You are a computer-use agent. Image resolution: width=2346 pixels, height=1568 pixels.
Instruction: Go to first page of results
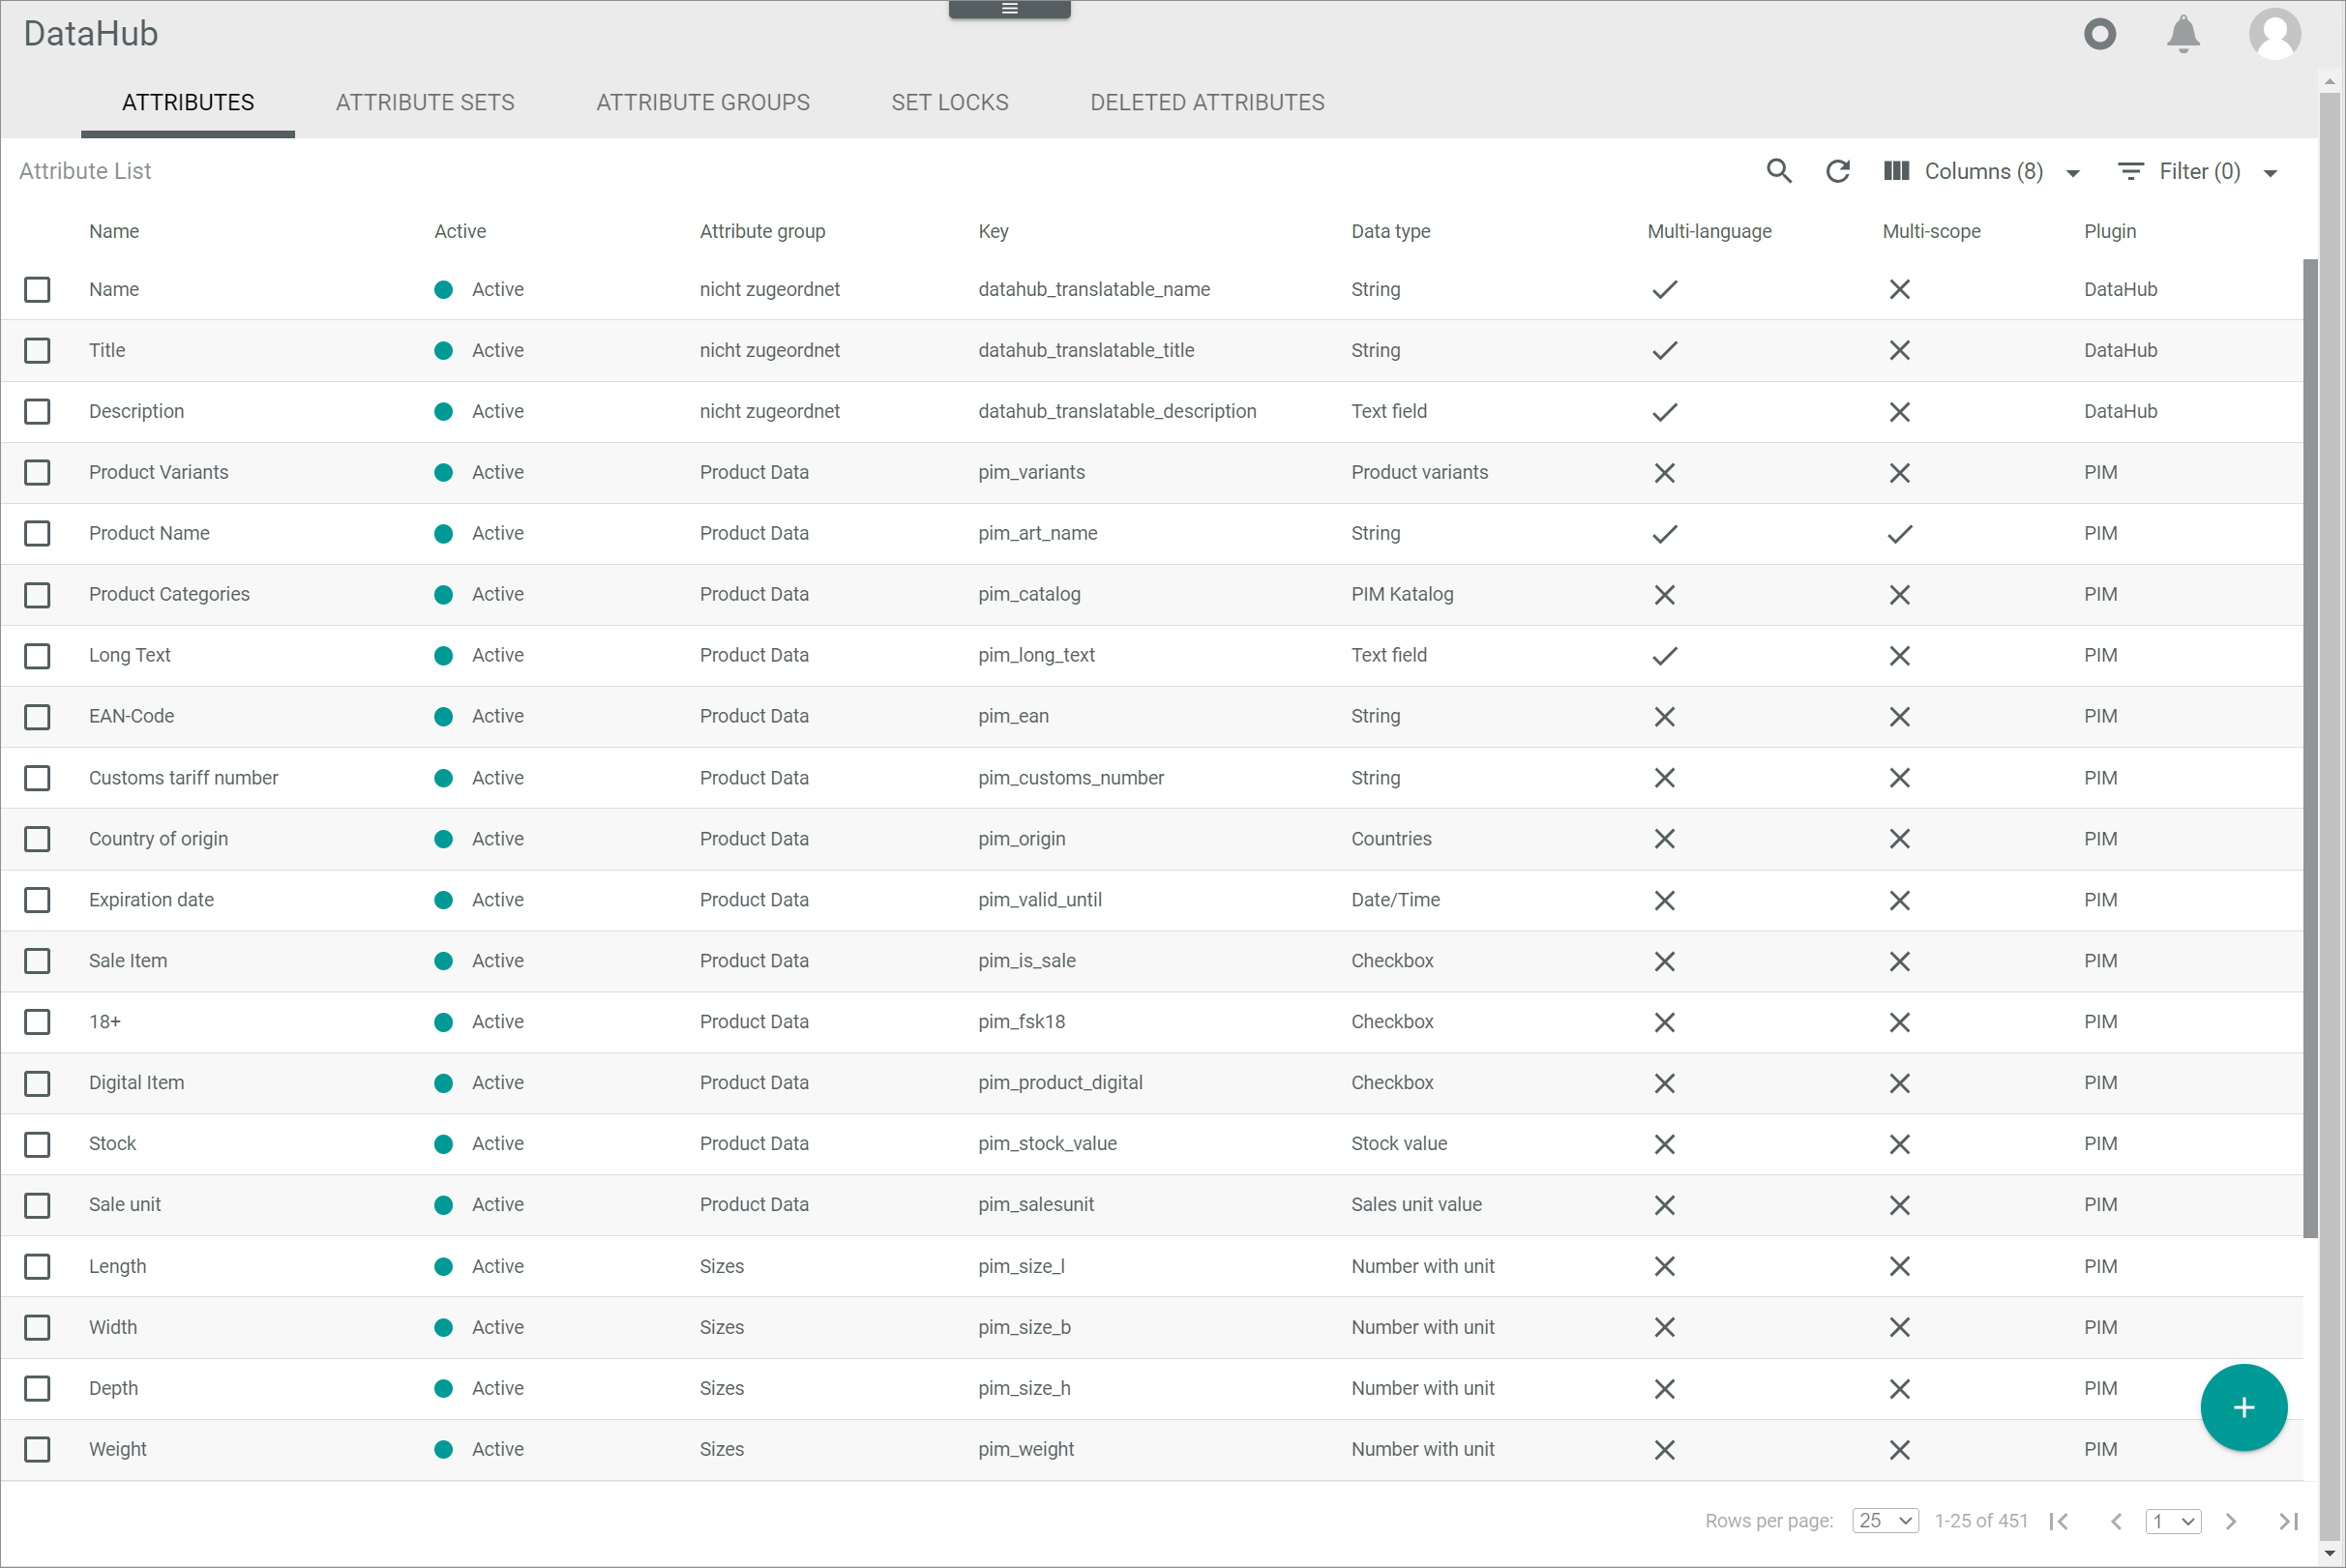(2058, 1521)
